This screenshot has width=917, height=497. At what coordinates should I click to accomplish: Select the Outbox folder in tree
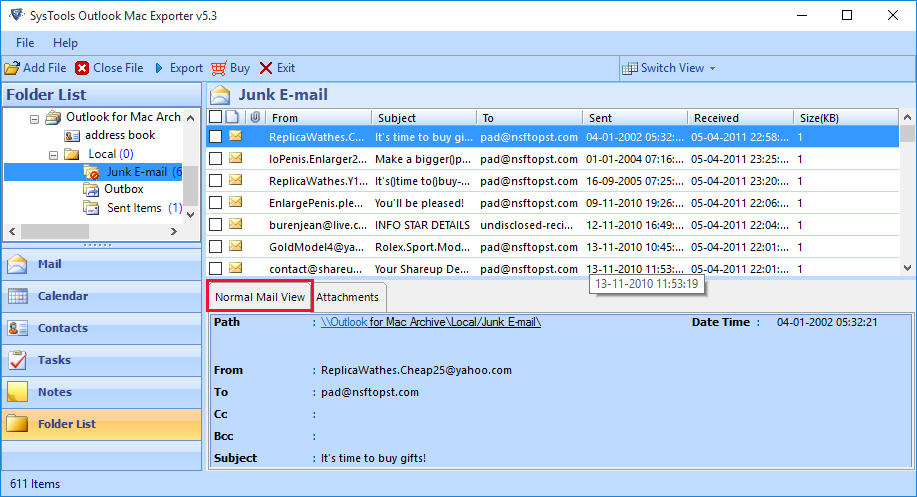pos(123,189)
